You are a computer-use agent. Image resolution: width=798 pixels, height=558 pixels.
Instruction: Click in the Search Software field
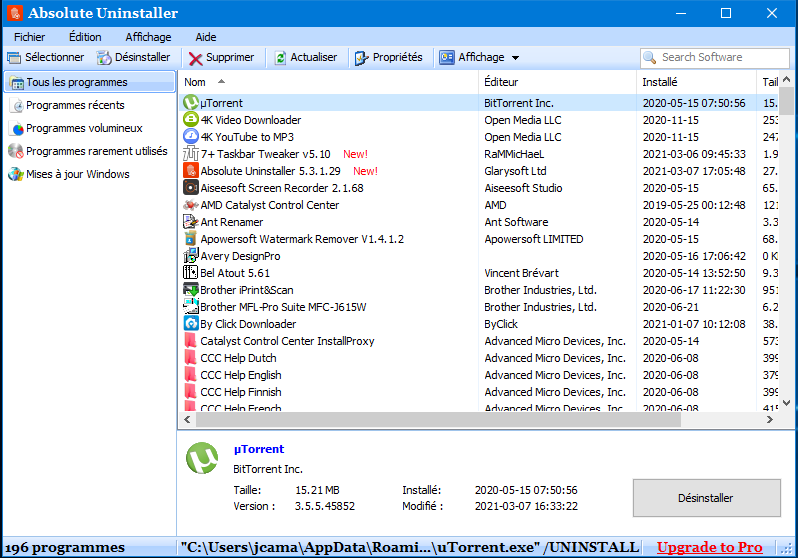tap(722, 58)
